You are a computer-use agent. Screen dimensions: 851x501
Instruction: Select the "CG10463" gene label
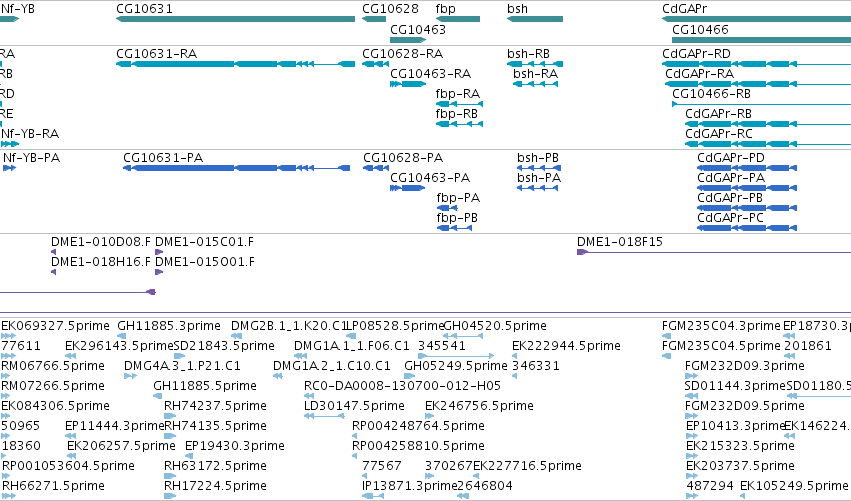(418, 29)
